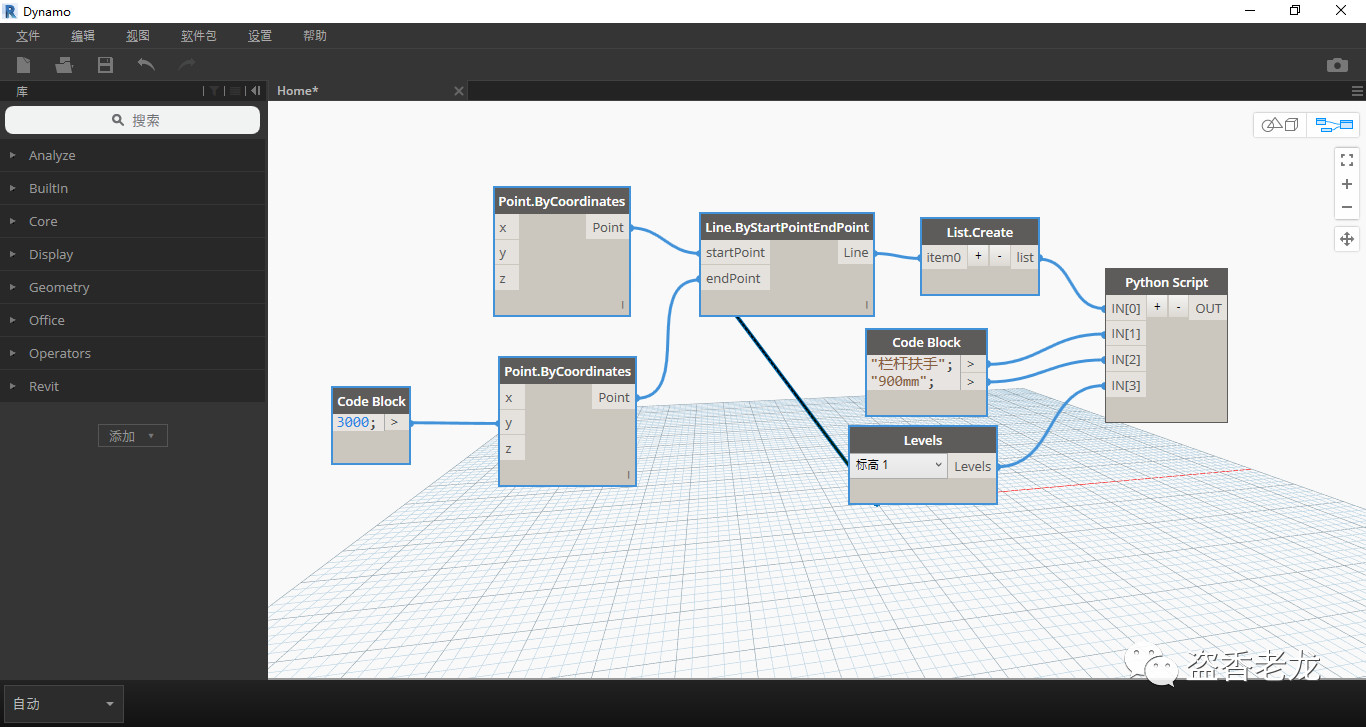The height and width of the screenshot is (727, 1366).
Task: Switch to 3D geometry background preview
Action: click(1280, 125)
